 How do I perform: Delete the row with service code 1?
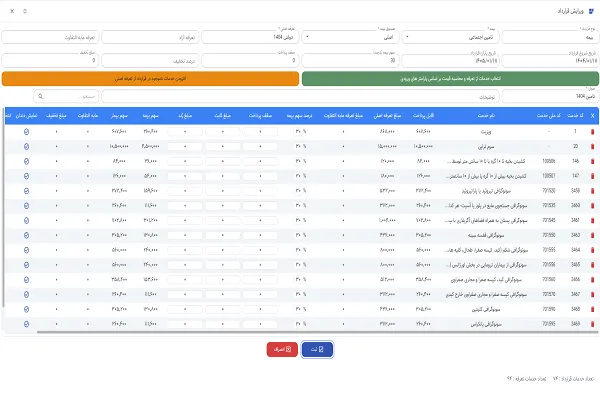[592, 132]
